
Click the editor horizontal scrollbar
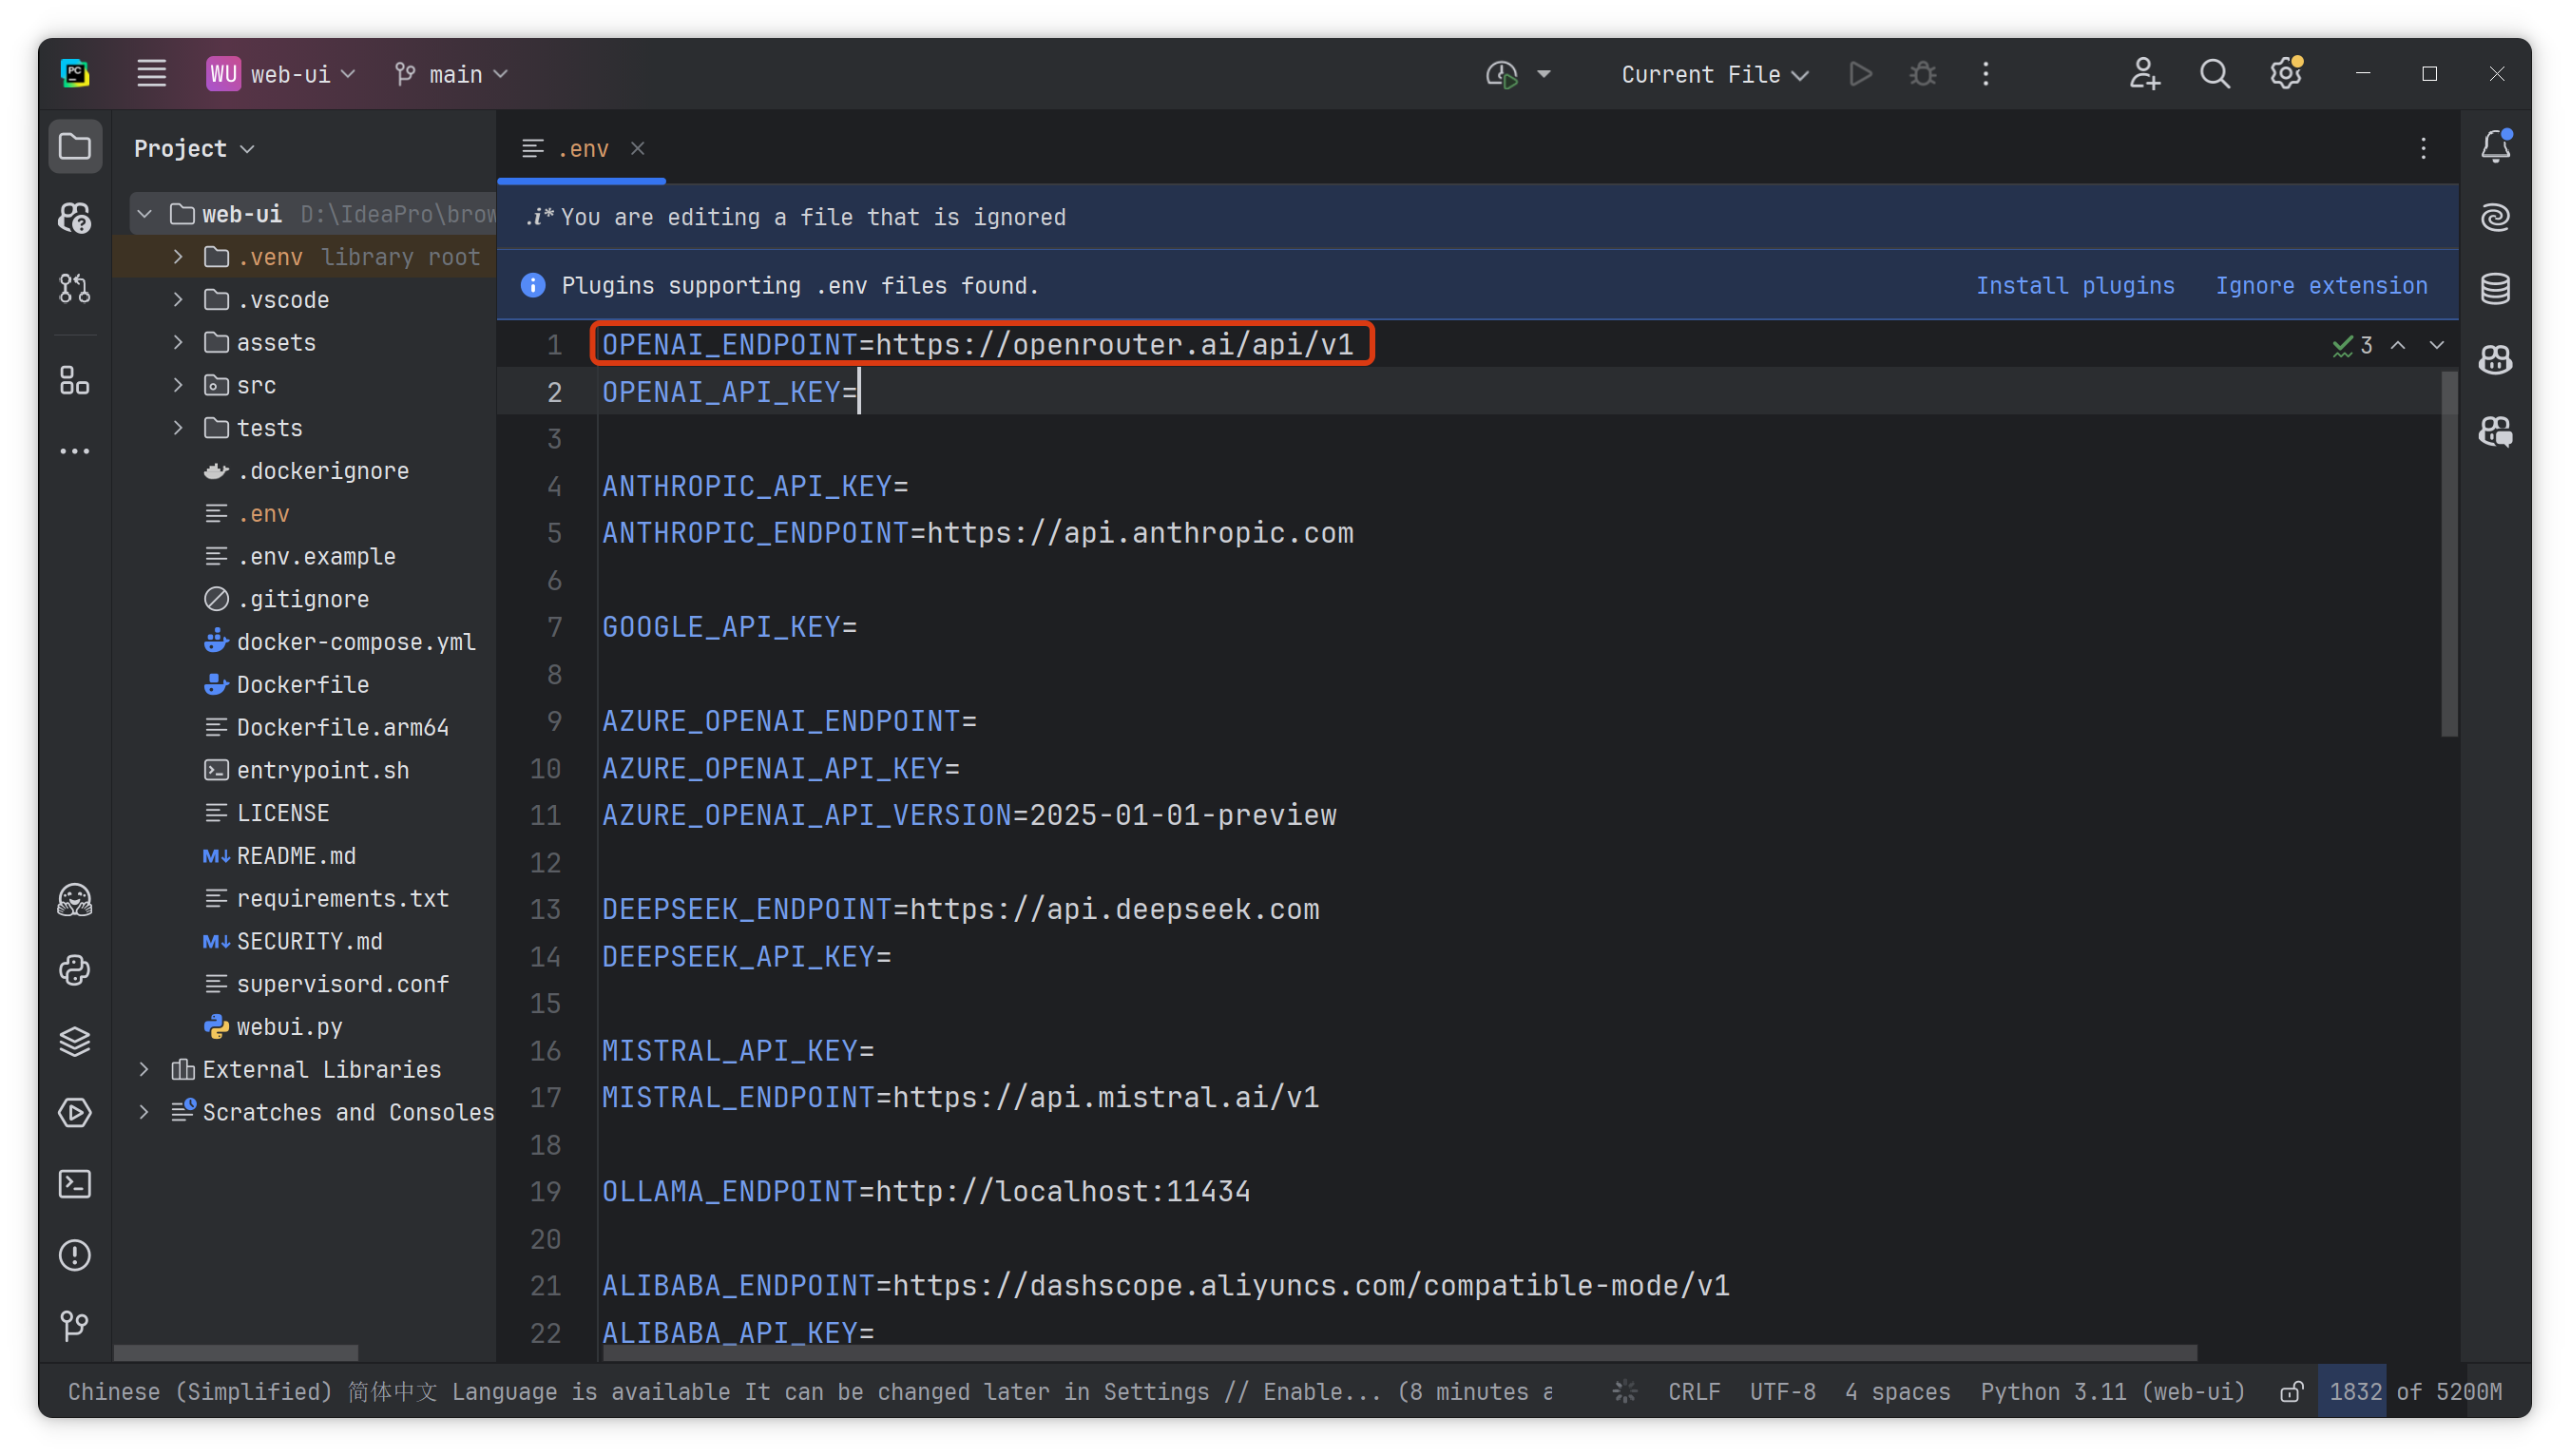tap(1400, 1352)
